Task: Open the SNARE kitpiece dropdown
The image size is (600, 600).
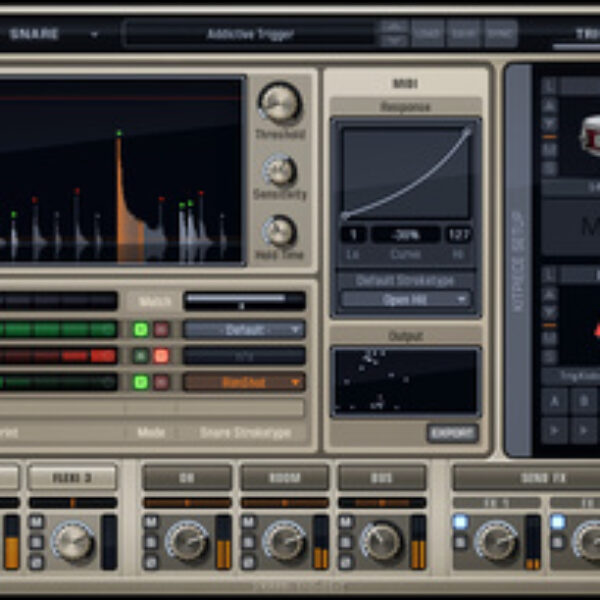Action: tap(53, 34)
